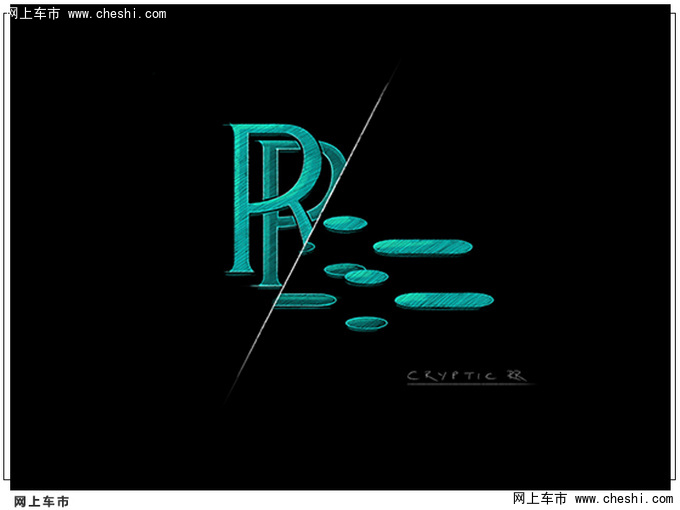Select the upper long teal pill shape

(422, 247)
